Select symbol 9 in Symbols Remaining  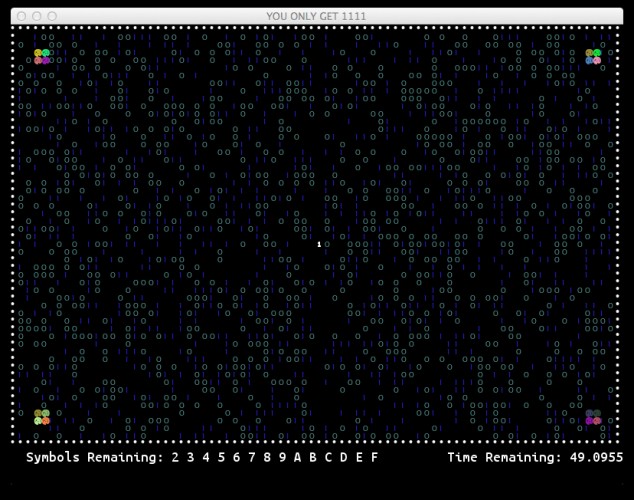(x=282, y=457)
